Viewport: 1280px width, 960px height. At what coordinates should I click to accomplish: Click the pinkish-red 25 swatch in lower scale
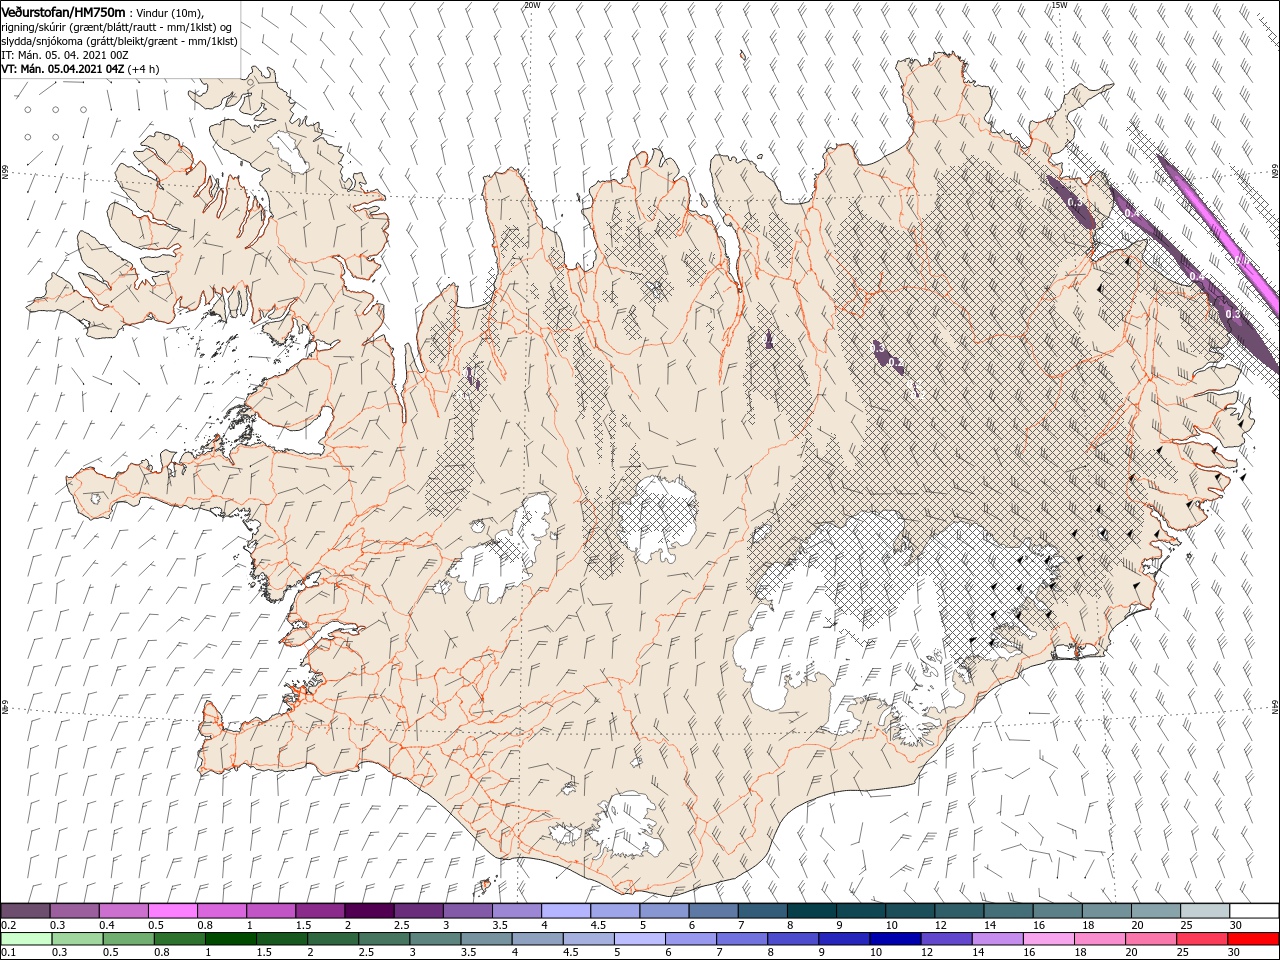point(1202,939)
